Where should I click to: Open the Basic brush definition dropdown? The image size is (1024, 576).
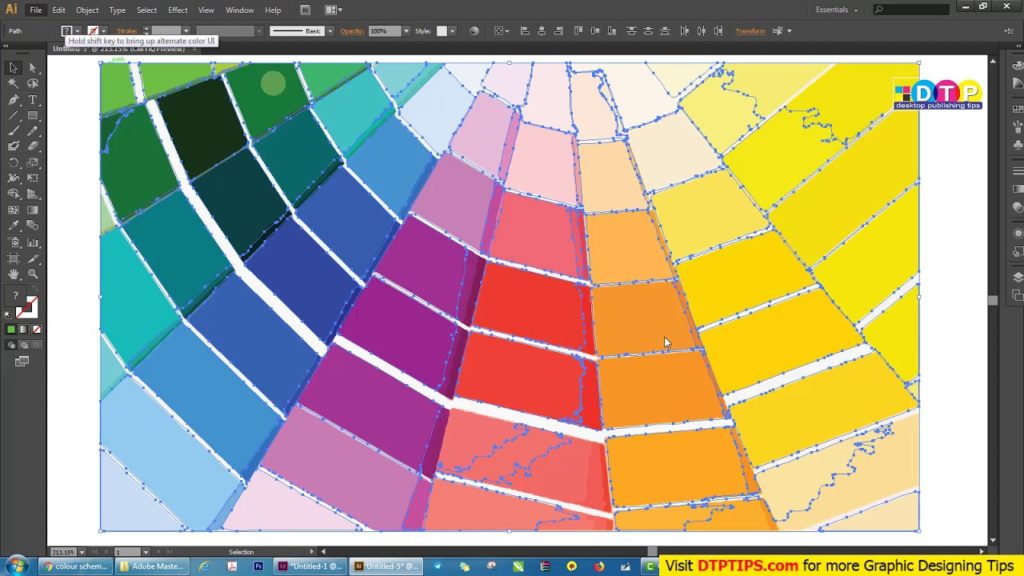click(x=330, y=31)
